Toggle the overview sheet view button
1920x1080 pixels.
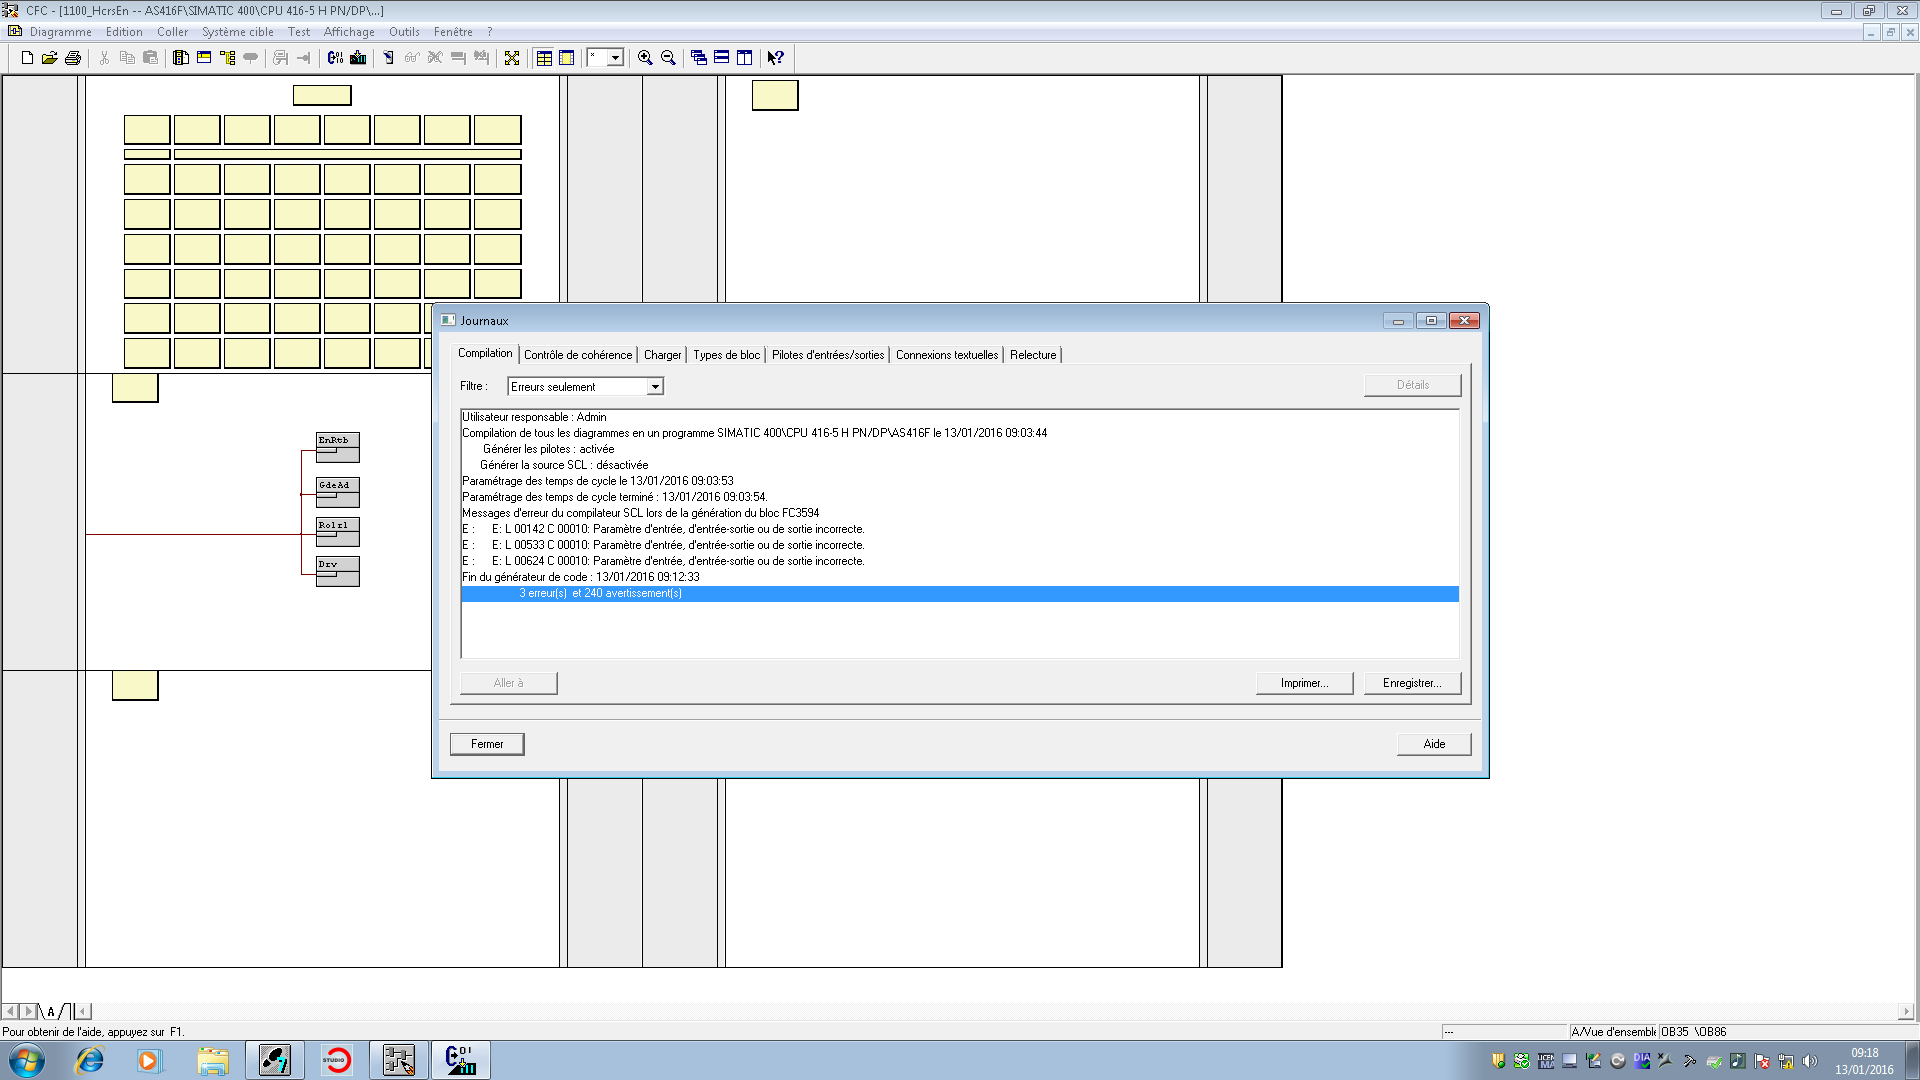click(544, 58)
